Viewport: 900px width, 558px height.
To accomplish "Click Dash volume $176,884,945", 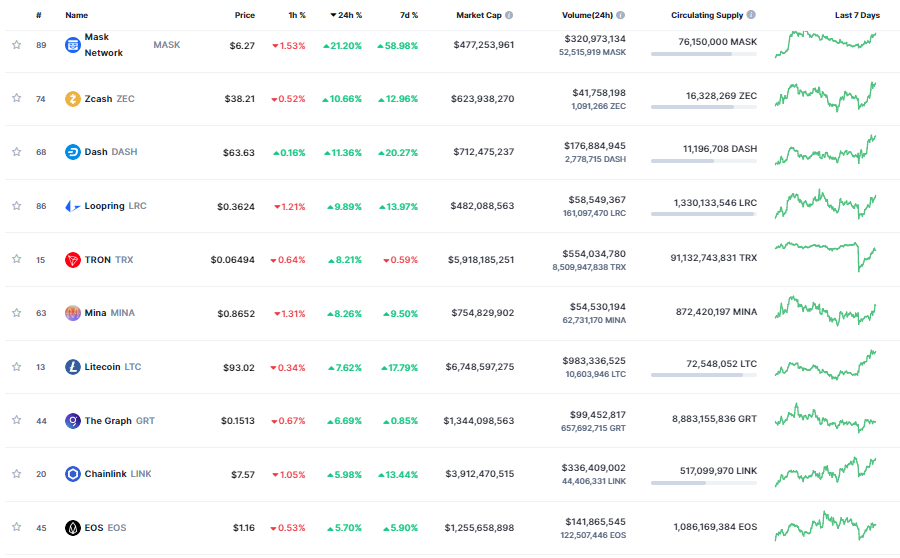I will click(x=595, y=146).
